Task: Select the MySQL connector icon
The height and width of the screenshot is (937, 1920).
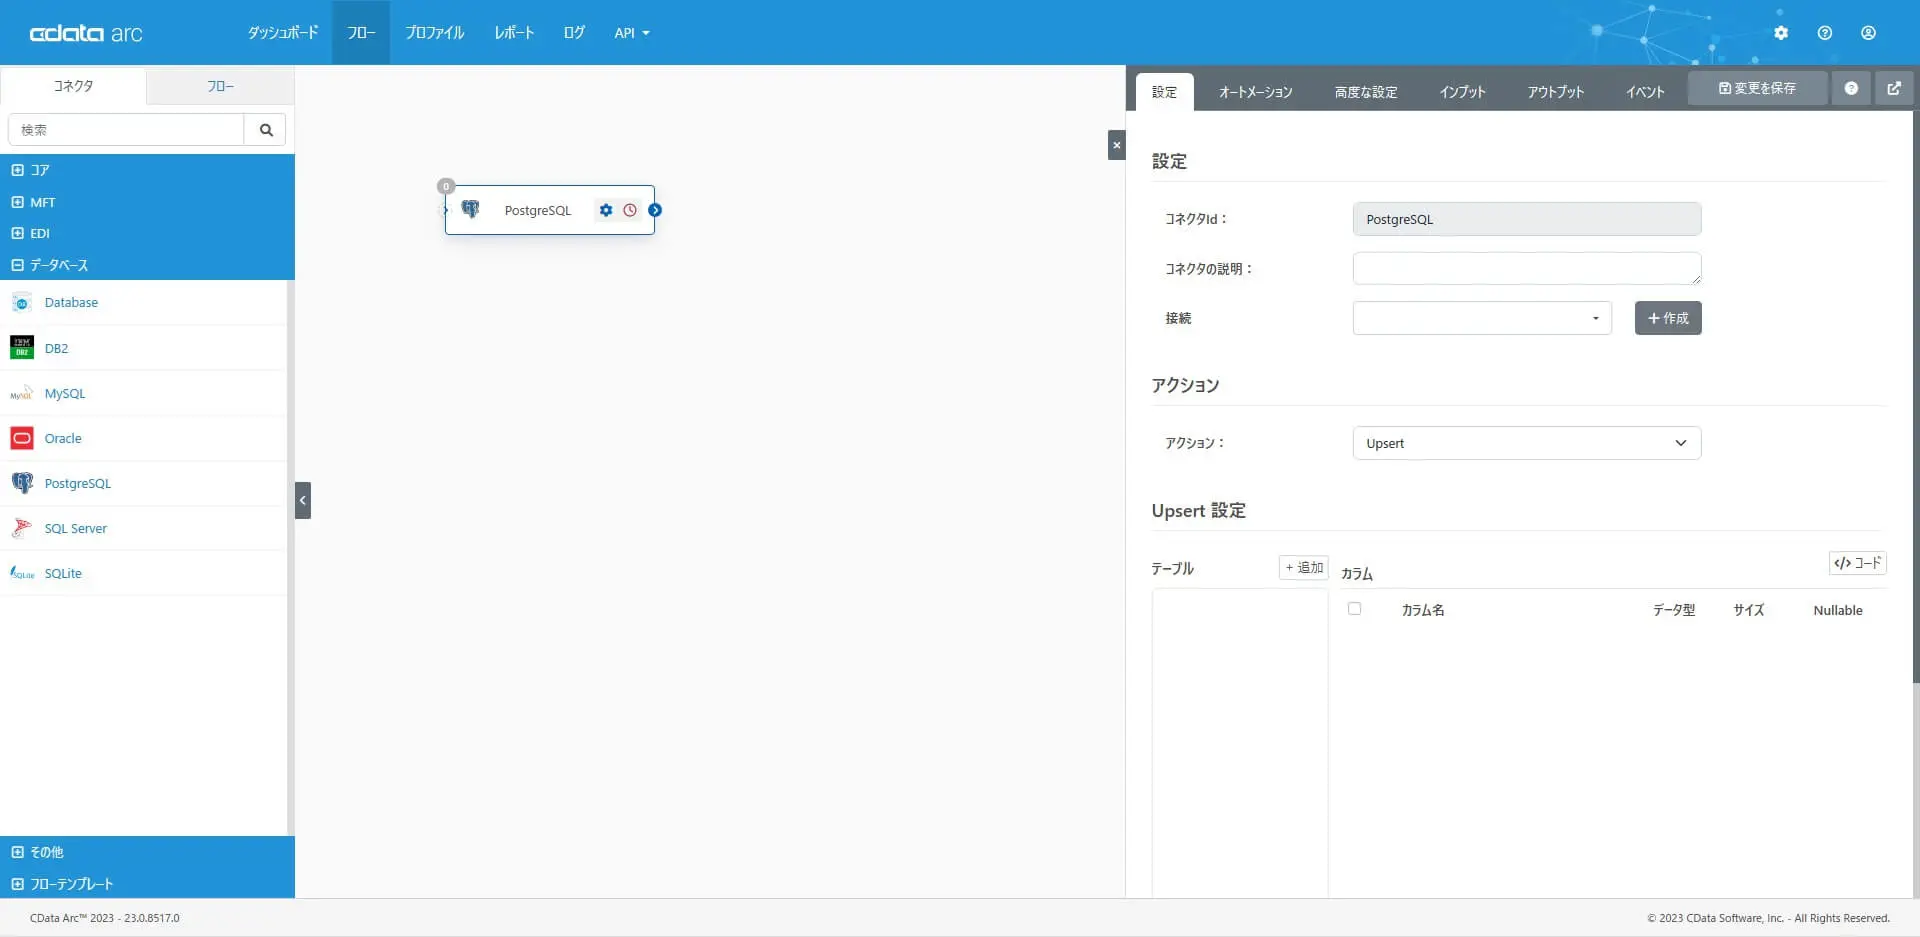Action: pyautogui.click(x=22, y=393)
